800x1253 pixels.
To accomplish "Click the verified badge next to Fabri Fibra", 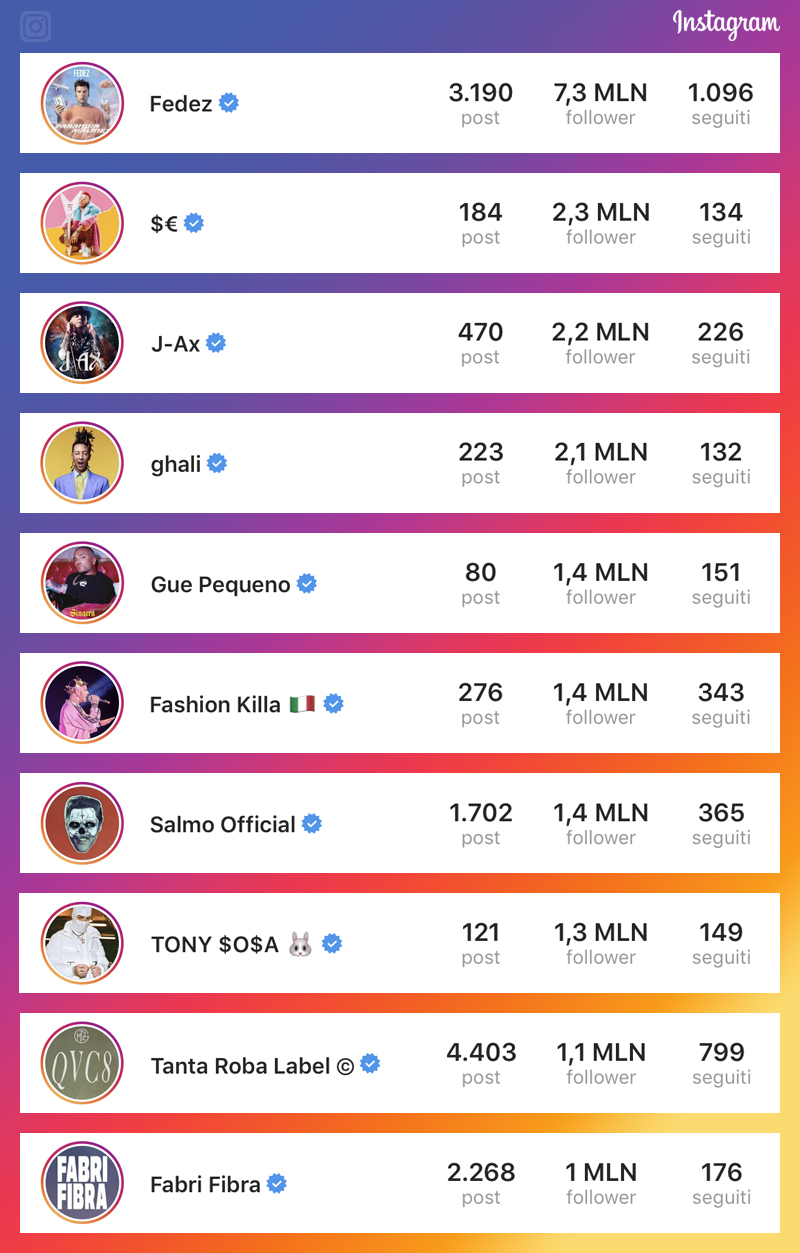I will (277, 1183).
